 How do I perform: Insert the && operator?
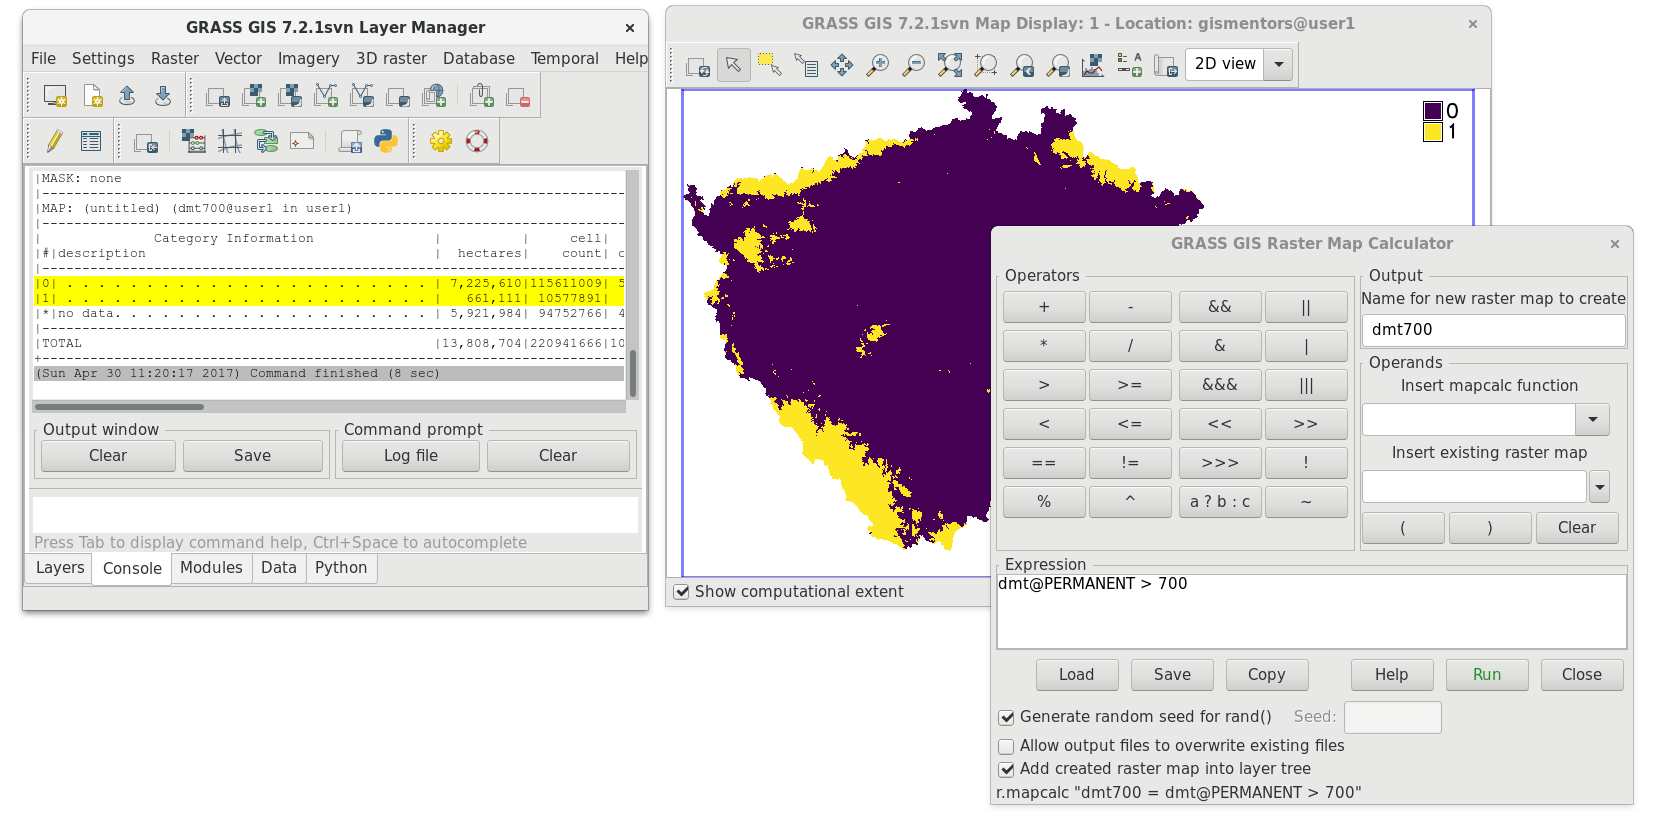click(1220, 307)
